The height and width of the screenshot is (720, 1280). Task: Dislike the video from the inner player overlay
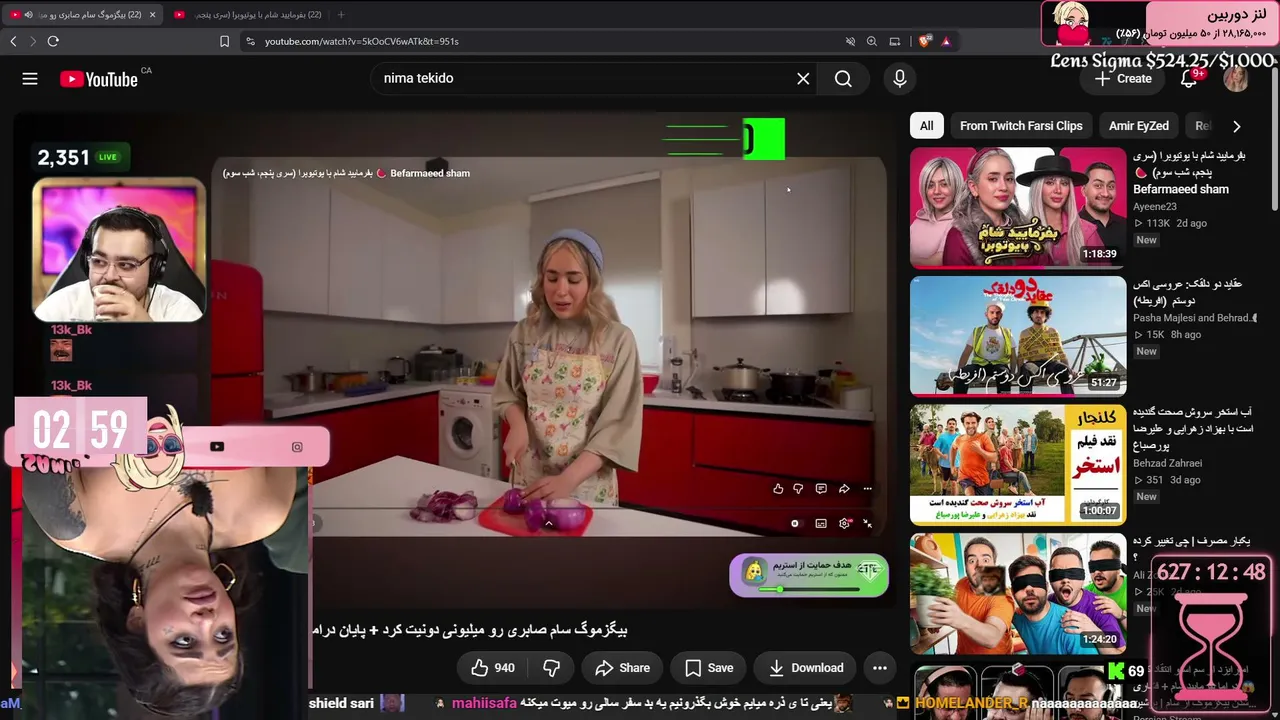798,489
